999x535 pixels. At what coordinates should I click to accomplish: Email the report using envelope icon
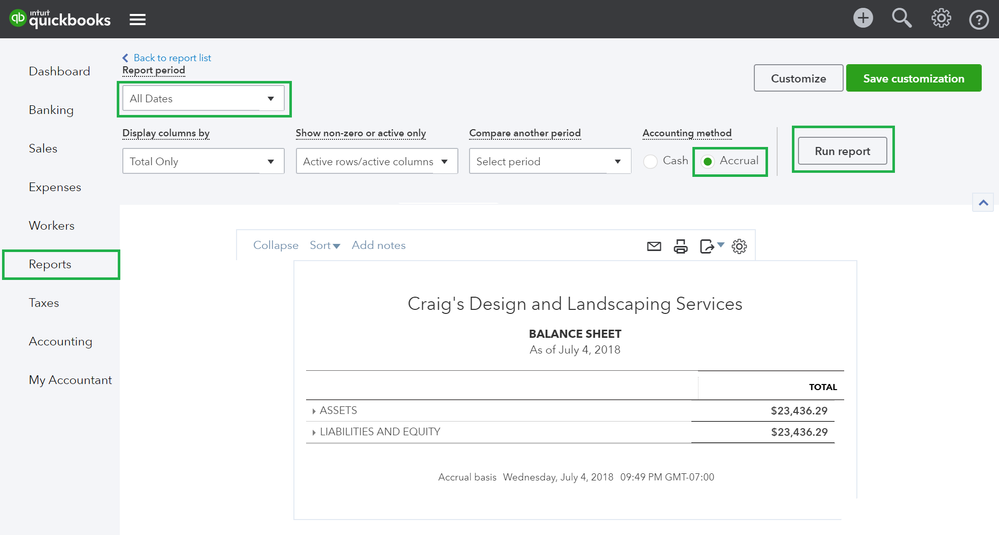[x=654, y=246]
